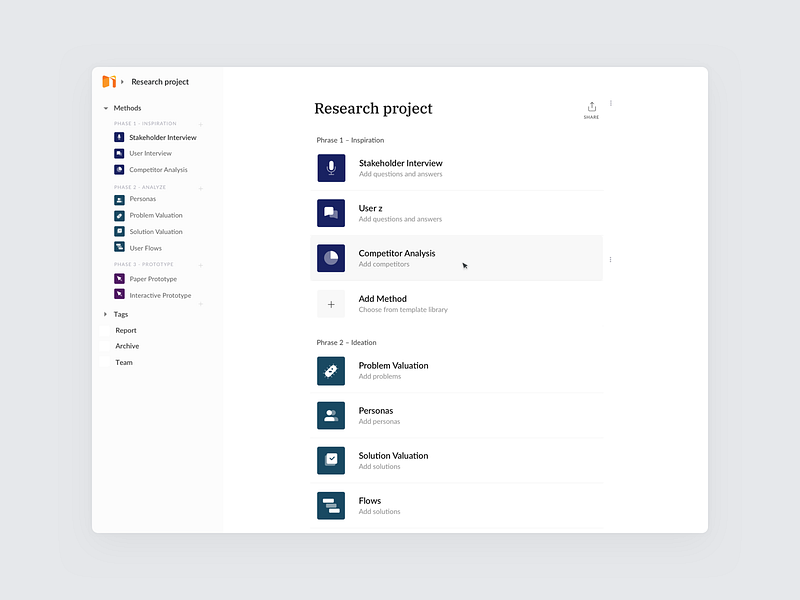Click Problem Valuation icon in sidebar
The height and width of the screenshot is (600, 800).
coord(119,215)
